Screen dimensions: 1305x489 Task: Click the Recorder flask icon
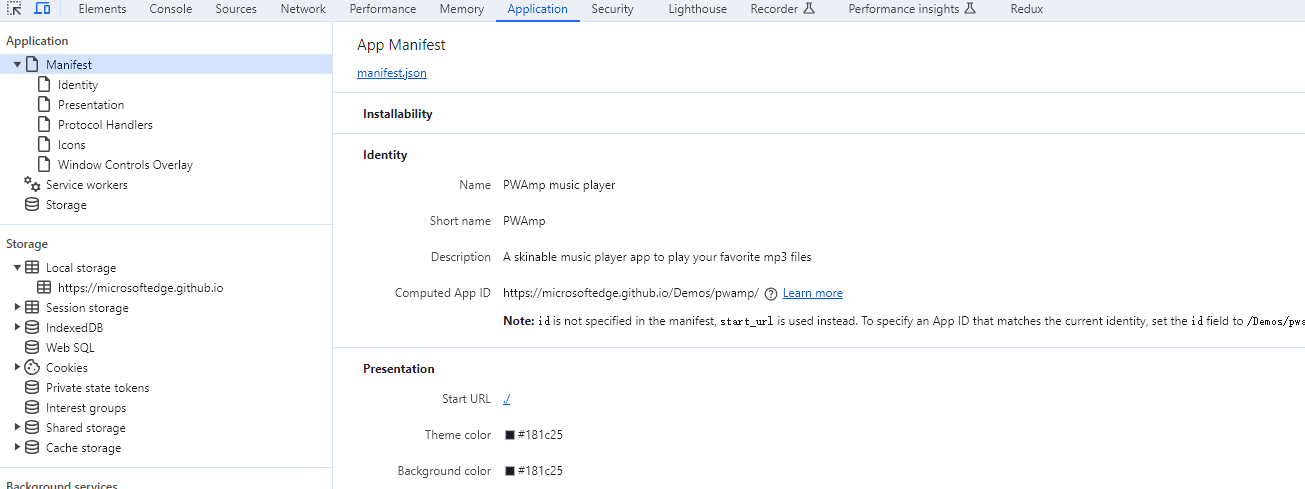coord(809,8)
